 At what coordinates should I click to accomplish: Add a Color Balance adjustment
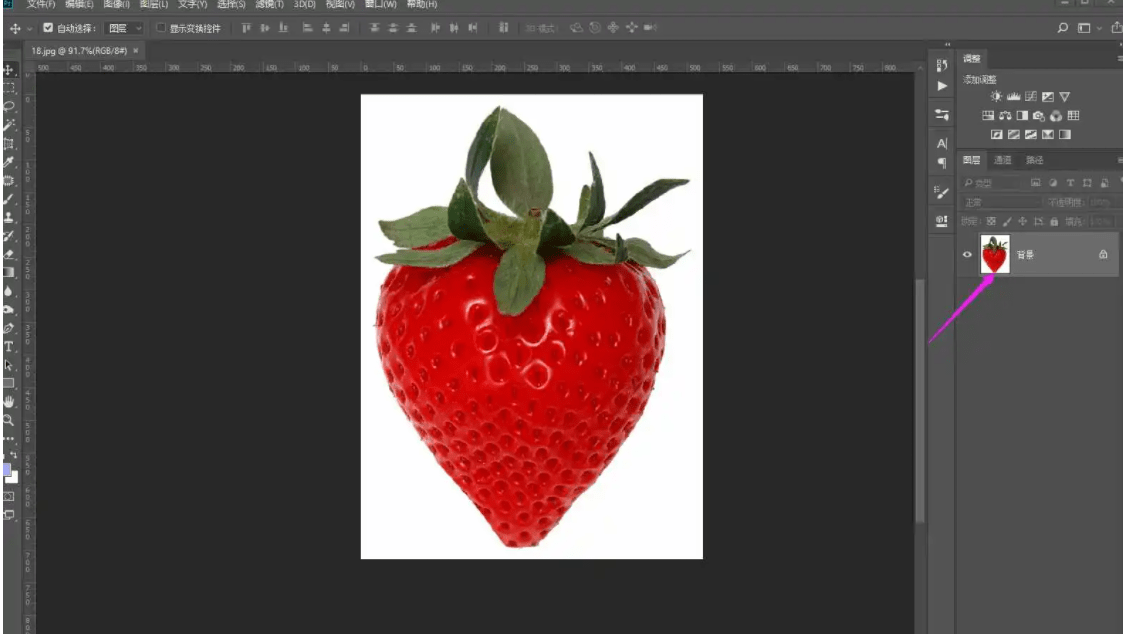(1005, 116)
